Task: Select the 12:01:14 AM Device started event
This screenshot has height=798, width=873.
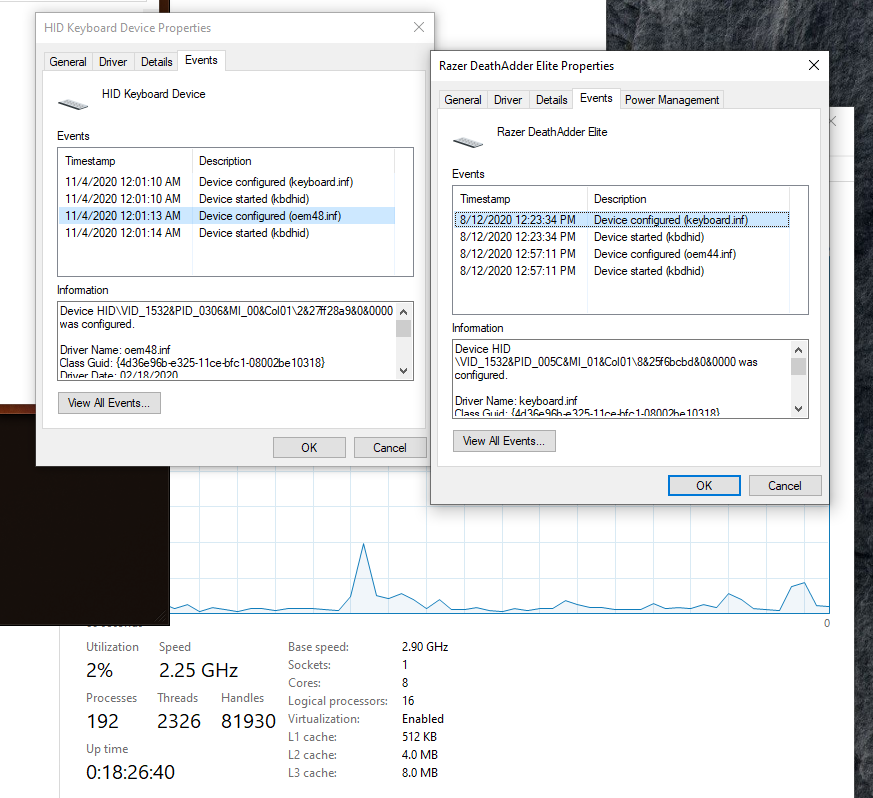Action: [x=227, y=233]
